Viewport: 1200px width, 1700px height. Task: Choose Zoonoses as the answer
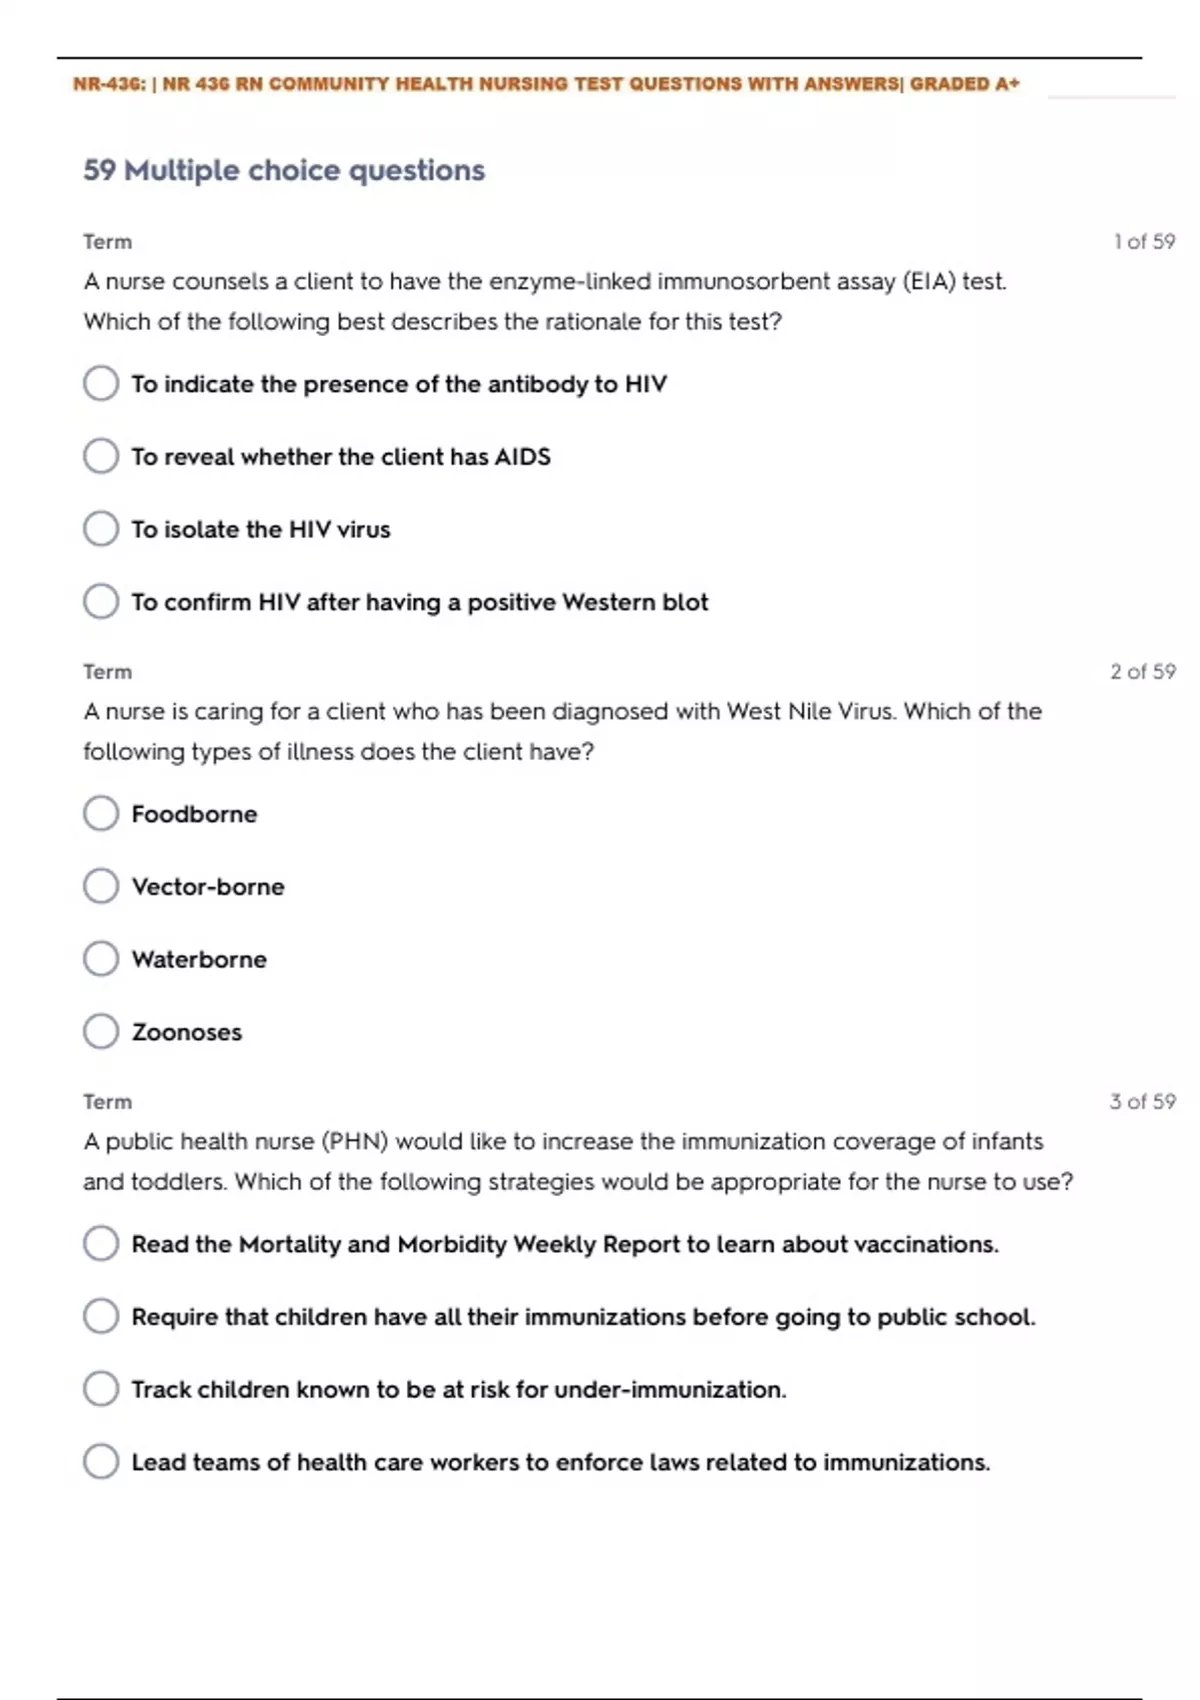click(x=101, y=1032)
